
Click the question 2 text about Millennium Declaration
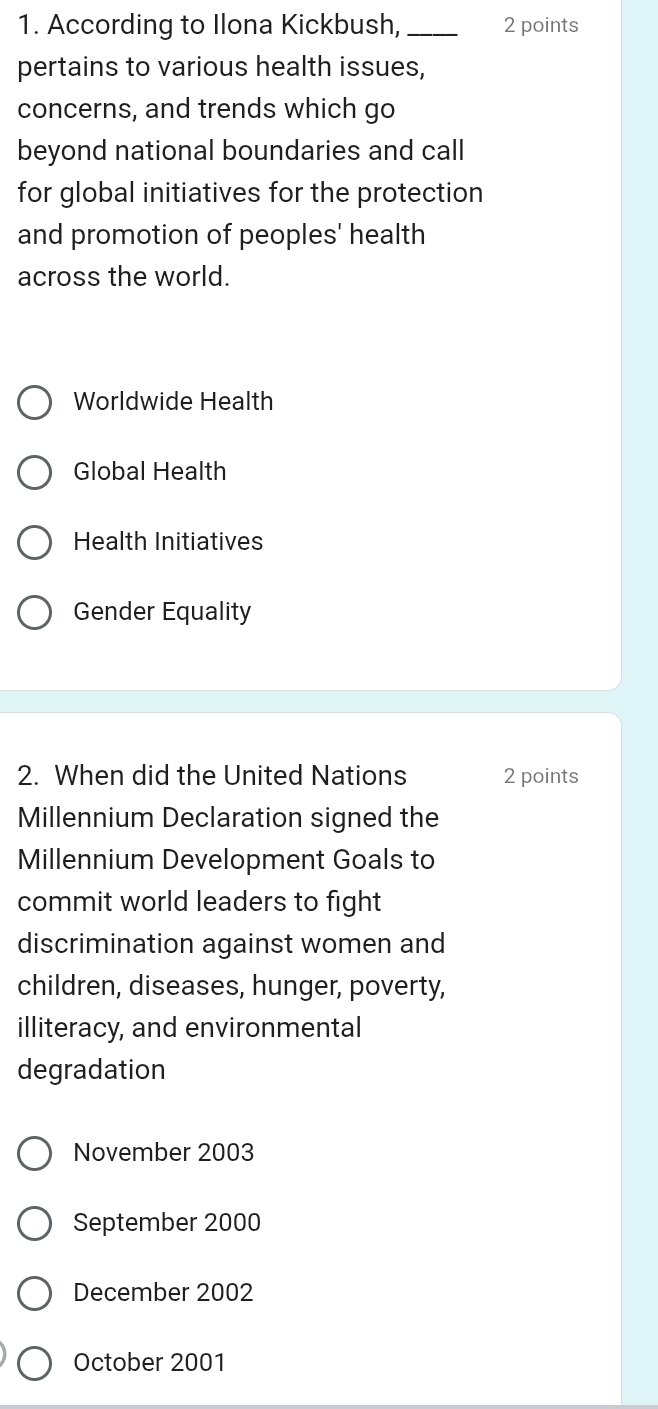(x=230, y=922)
